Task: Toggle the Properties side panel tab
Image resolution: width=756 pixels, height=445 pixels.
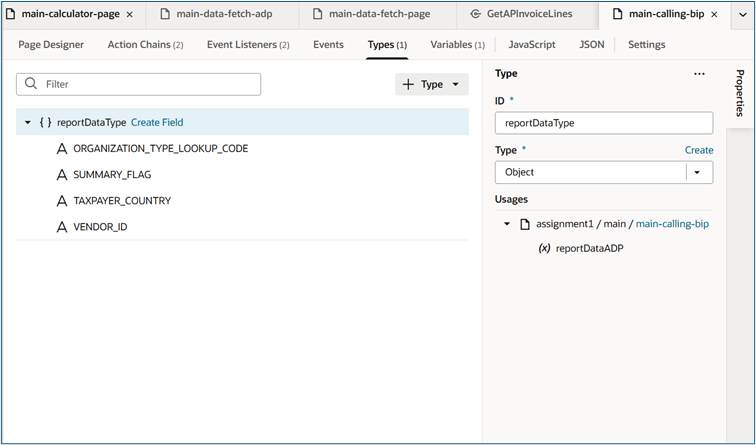Action: coord(740,93)
